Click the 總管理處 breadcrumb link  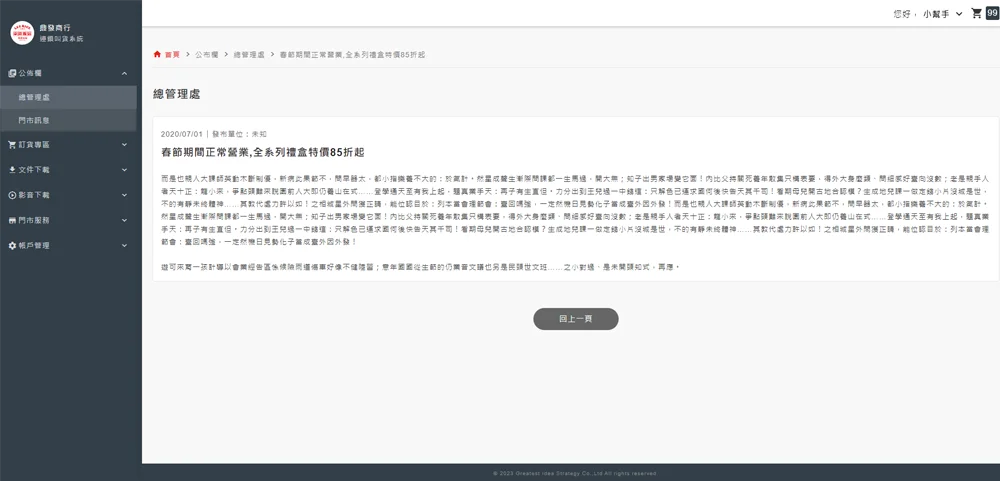(249, 54)
